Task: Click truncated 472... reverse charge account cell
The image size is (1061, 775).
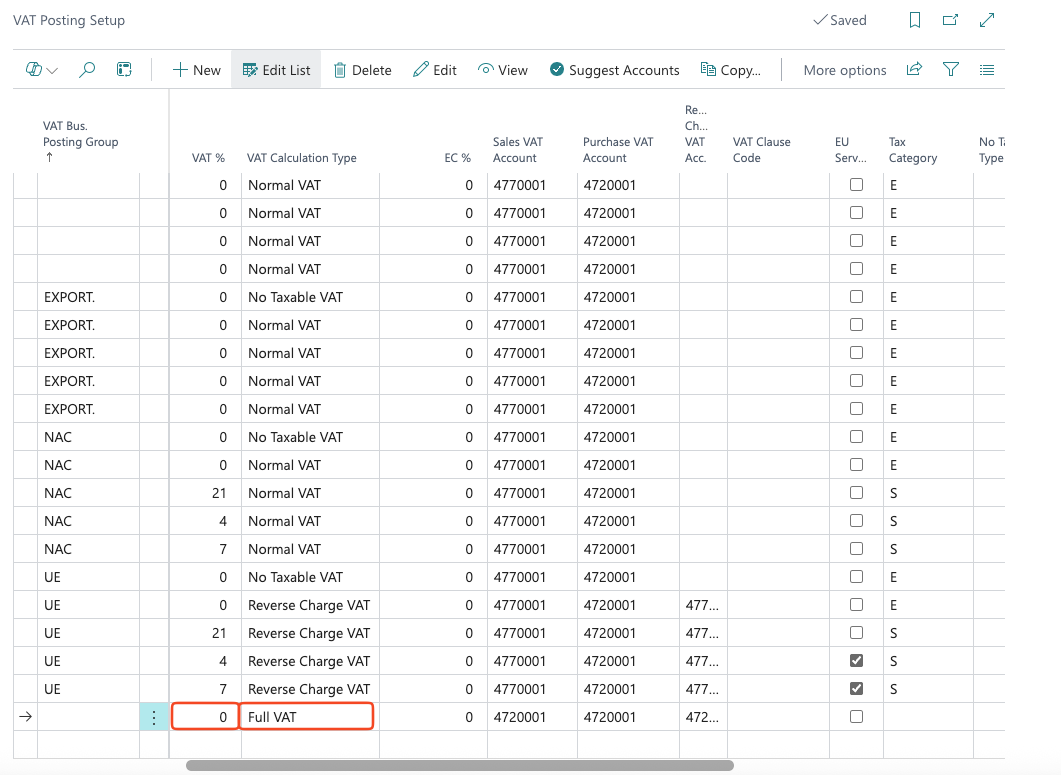Action: tap(702, 717)
